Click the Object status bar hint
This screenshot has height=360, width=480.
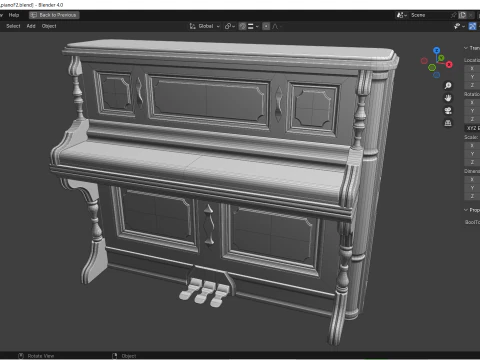point(125,356)
